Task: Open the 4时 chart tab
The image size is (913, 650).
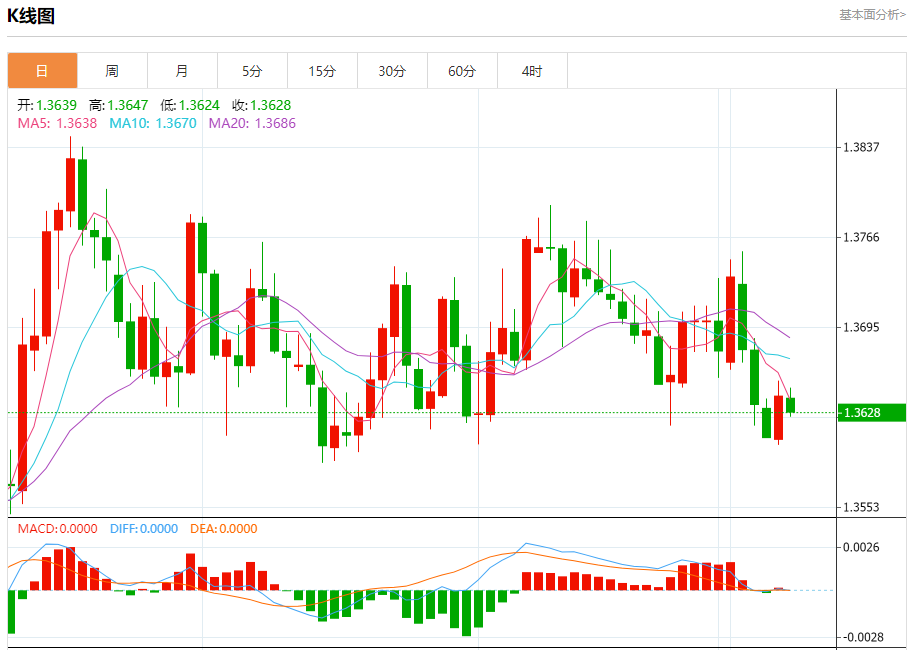Action: pos(532,71)
